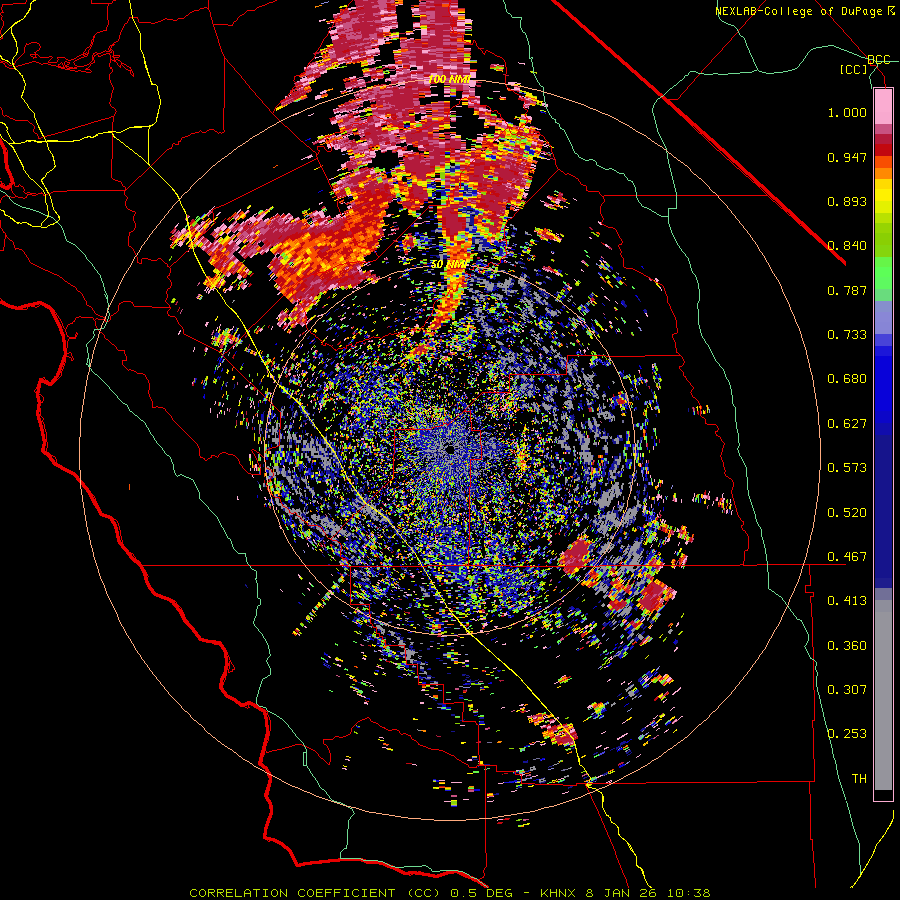Image resolution: width=900 pixels, height=900 pixels.
Task: Click the 0.947 scale value
Action: click(847, 157)
